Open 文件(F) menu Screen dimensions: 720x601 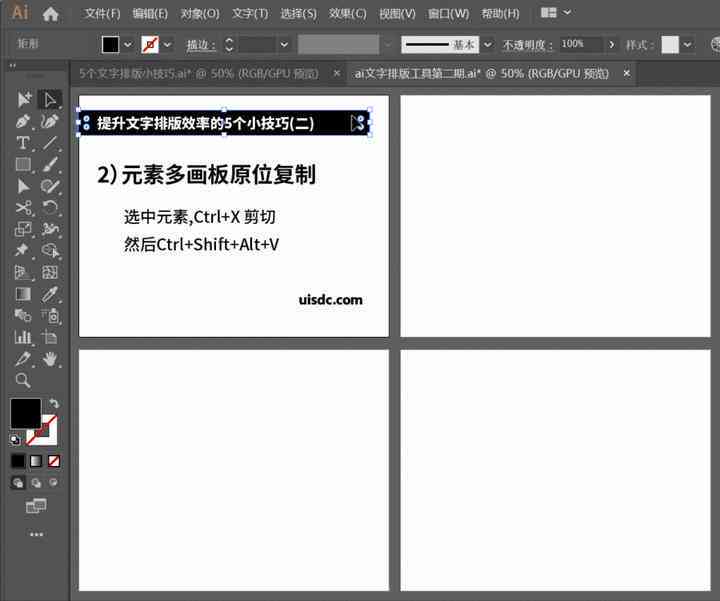click(x=102, y=14)
